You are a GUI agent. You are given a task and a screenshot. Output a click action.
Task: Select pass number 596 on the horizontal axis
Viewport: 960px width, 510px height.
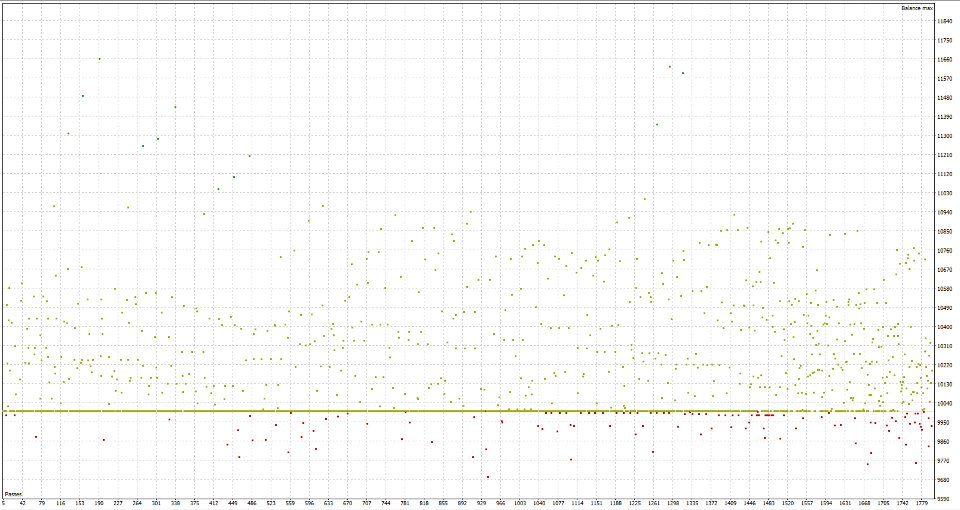[309, 503]
